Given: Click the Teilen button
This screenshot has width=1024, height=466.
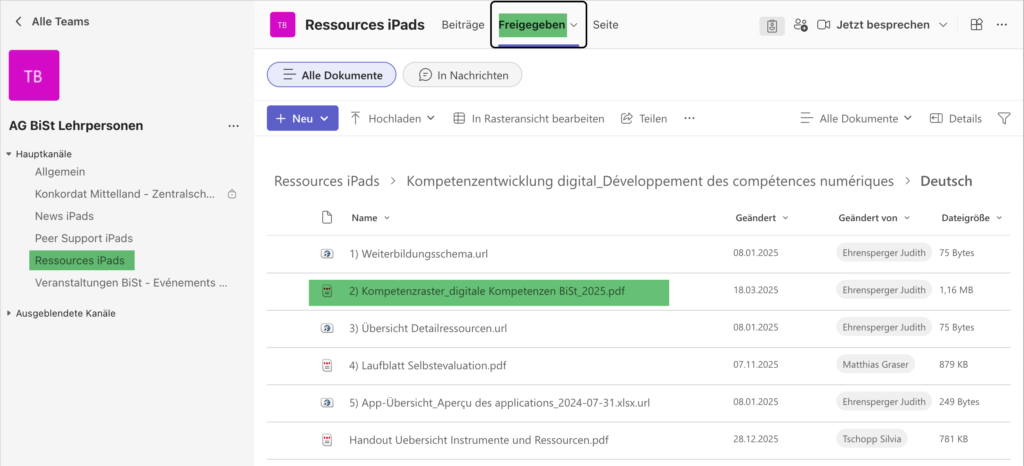Looking at the screenshot, I should click(x=644, y=118).
